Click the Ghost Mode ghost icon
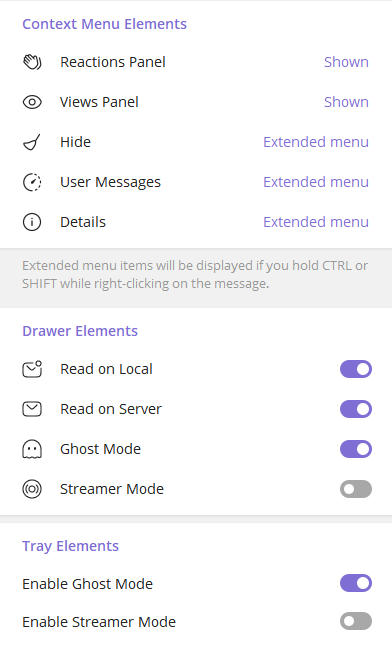The height and width of the screenshot is (646, 392). click(32, 449)
